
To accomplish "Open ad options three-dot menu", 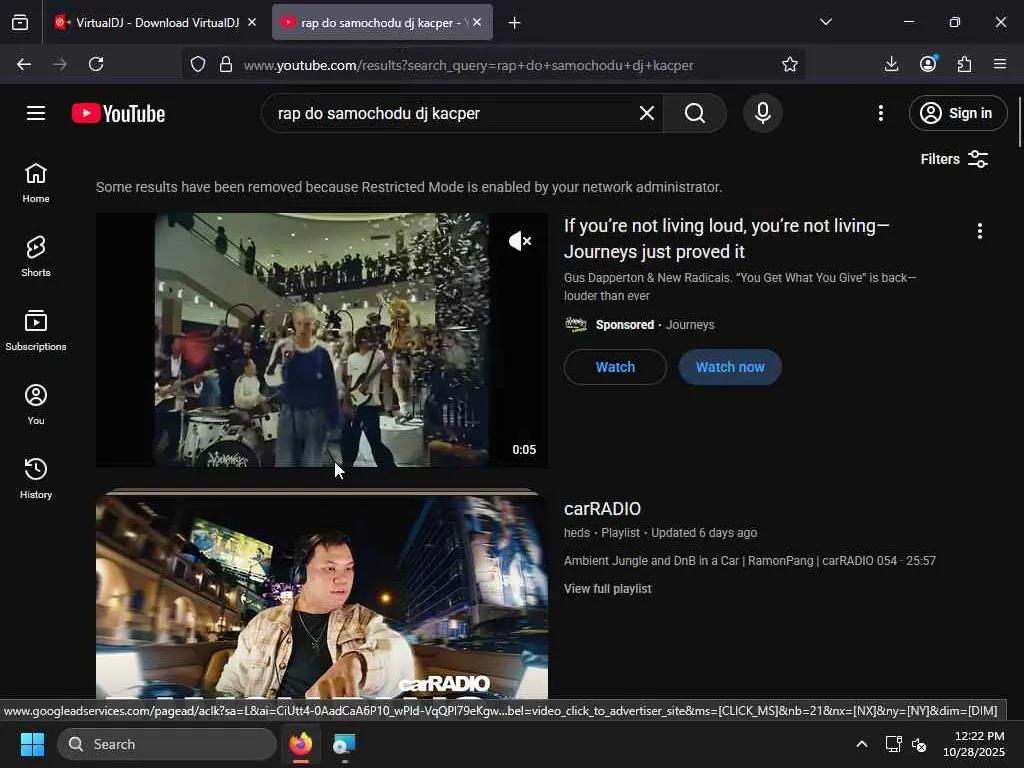I will pos(980,231).
